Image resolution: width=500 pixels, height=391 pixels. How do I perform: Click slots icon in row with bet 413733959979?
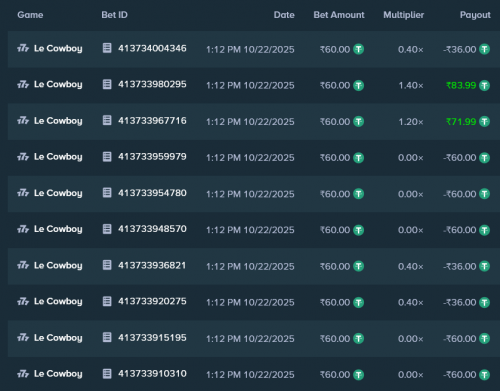click(23, 157)
